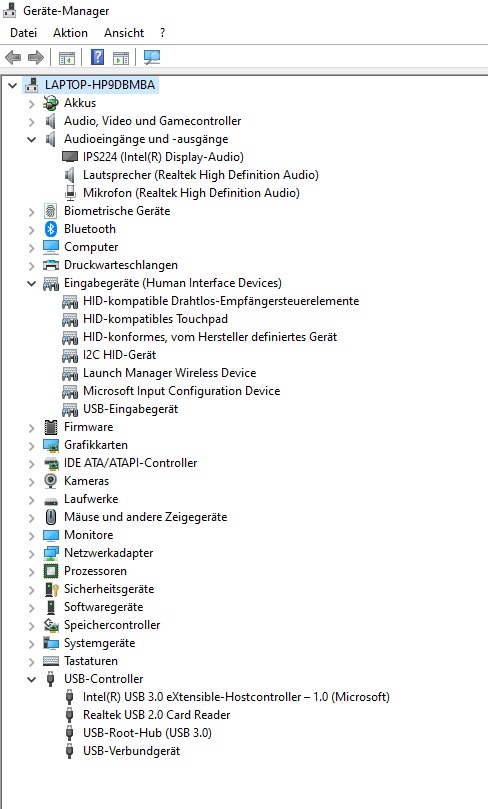The height and width of the screenshot is (809, 488).
Task: Expand the Computer category
Action: (31, 247)
